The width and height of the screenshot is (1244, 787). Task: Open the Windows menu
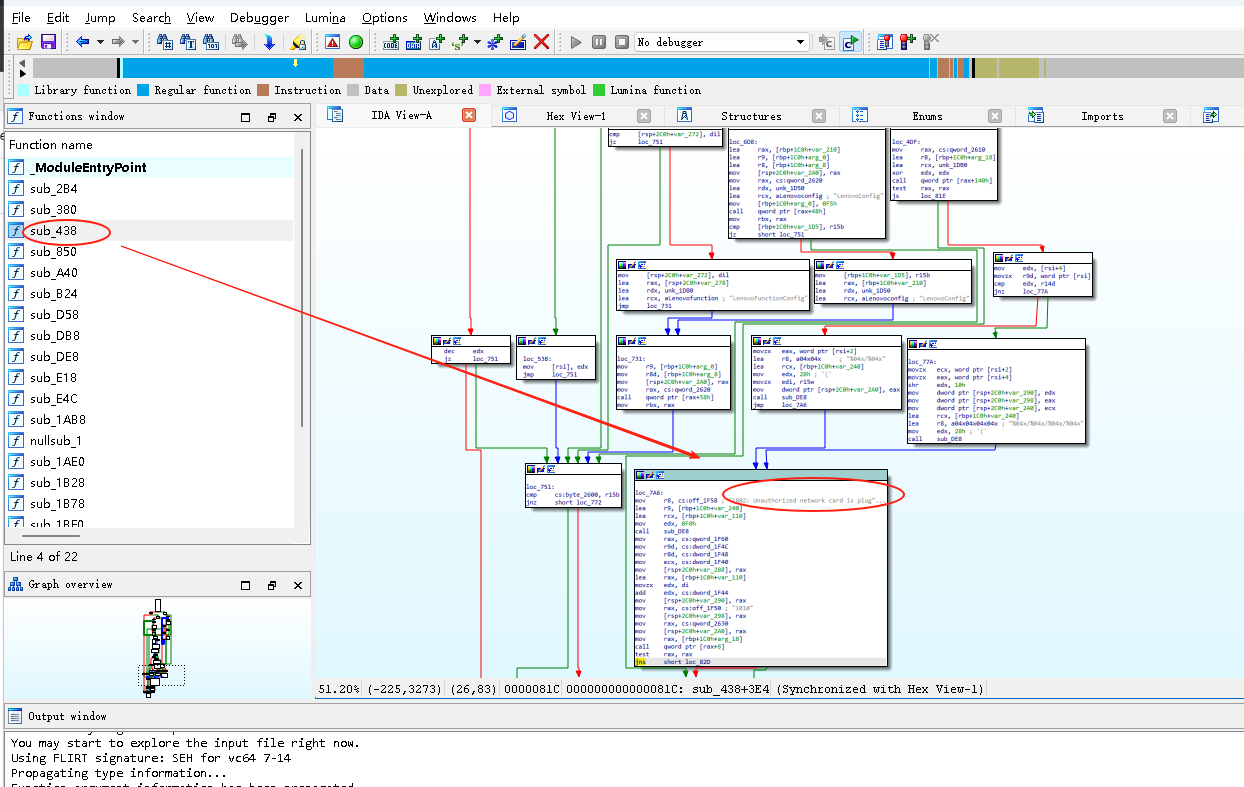[450, 17]
